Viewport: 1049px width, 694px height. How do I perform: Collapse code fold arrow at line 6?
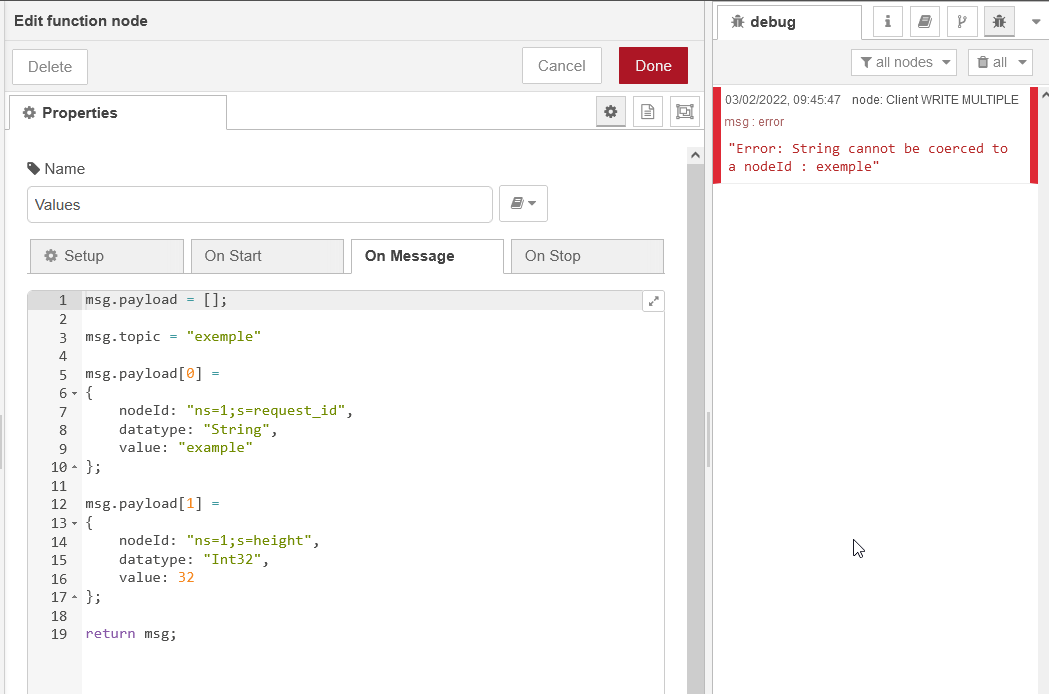click(74, 394)
